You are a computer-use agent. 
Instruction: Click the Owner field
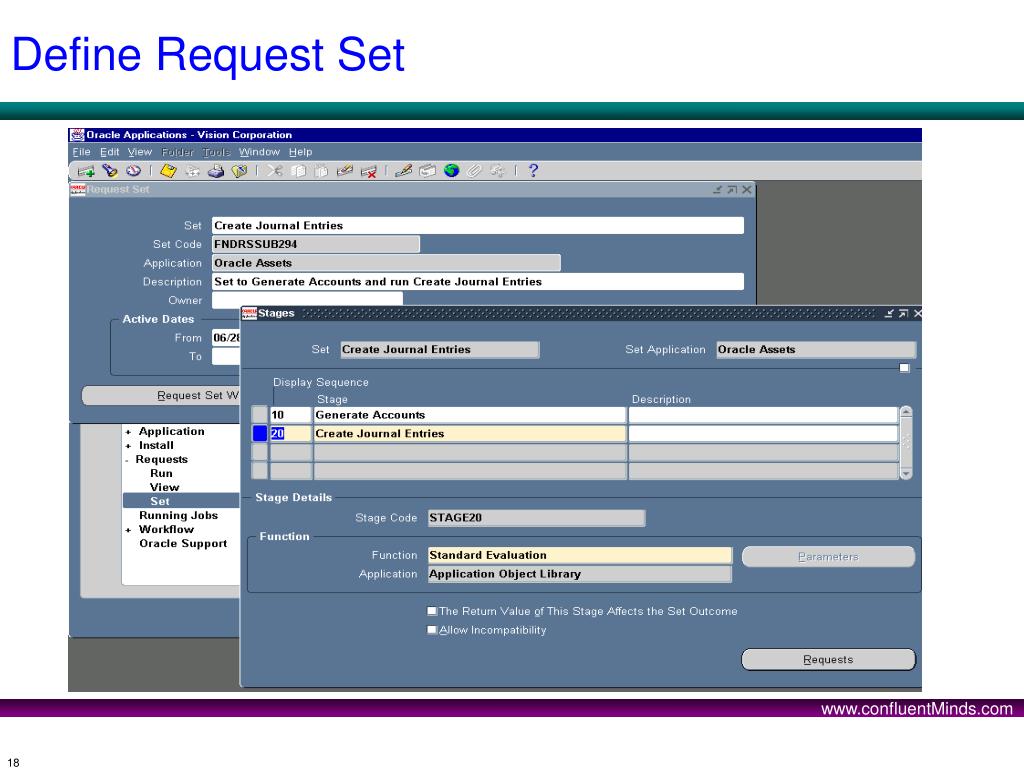point(307,300)
